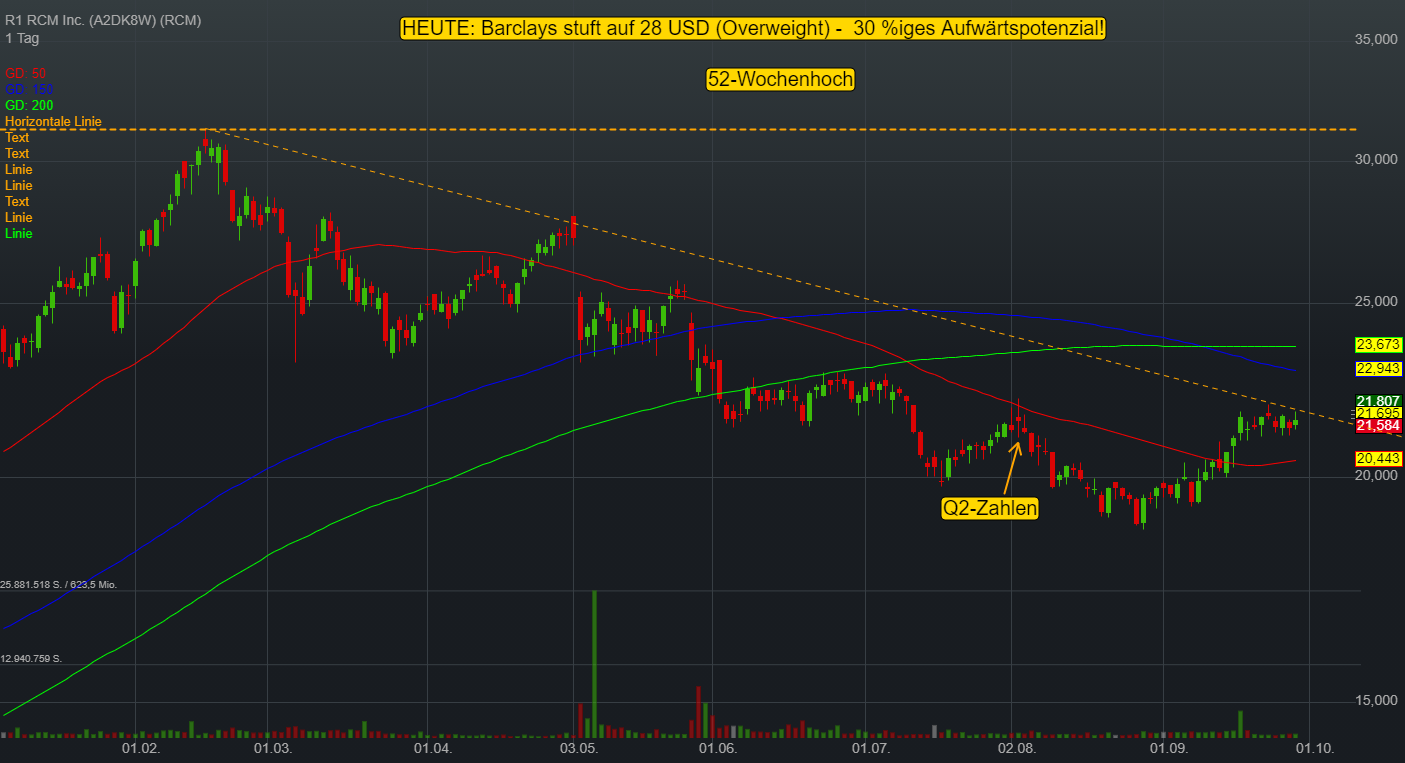The width and height of the screenshot is (1405, 763).
Task: Click the 01.10. date axis label
Action: [1314, 749]
